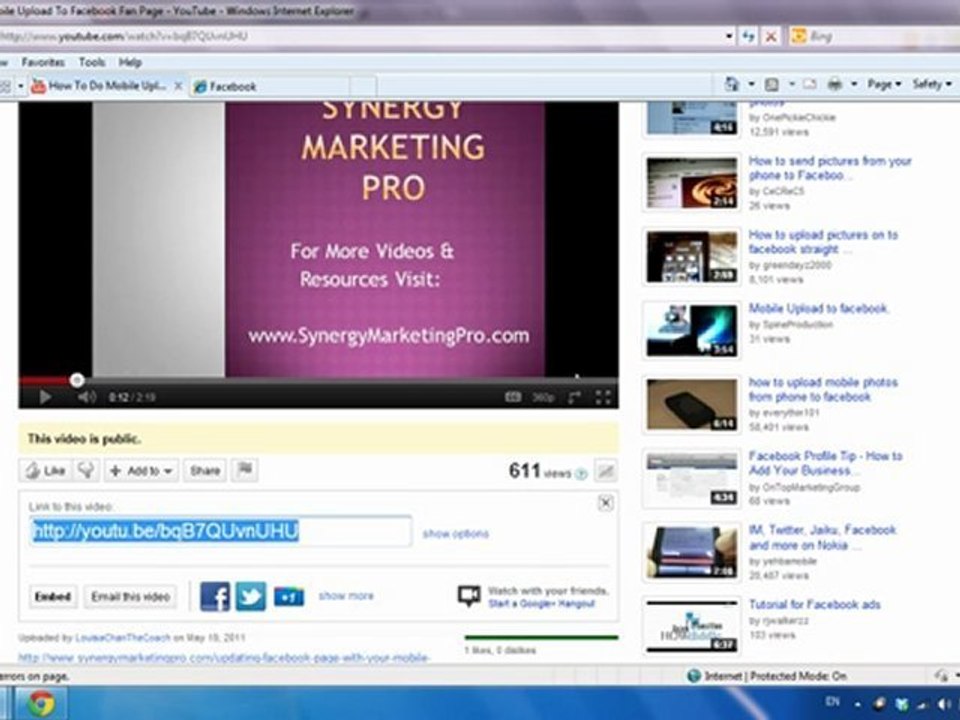This screenshot has height=720, width=960.
Task: Seek along the video progress bar
Action: pos(318,381)
